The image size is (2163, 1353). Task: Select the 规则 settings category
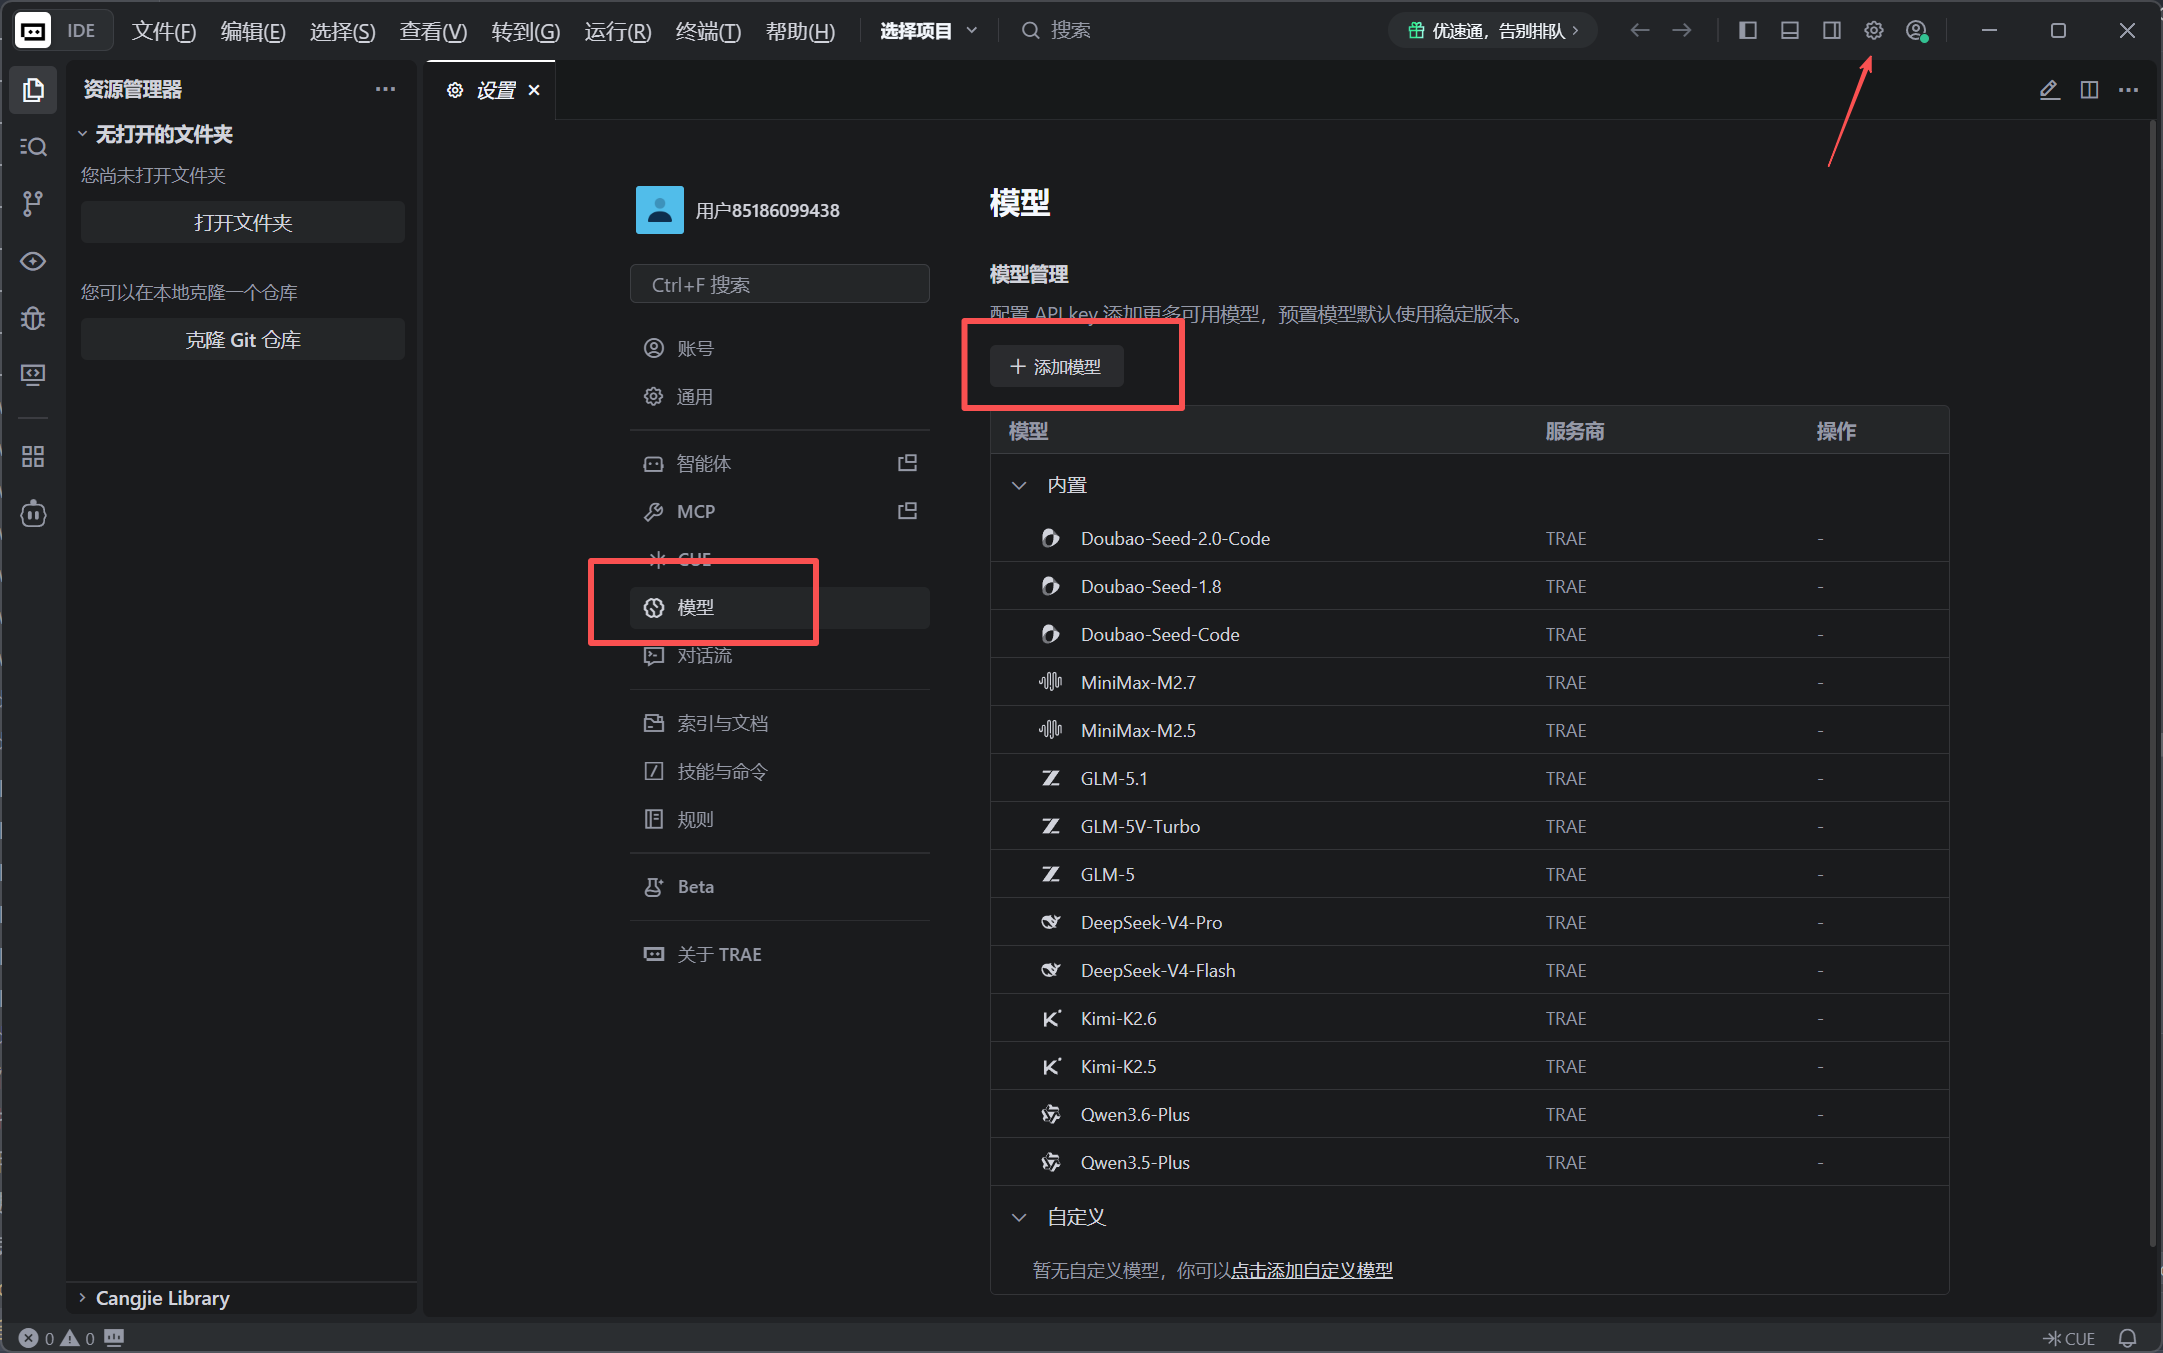[x=779, y=819]
